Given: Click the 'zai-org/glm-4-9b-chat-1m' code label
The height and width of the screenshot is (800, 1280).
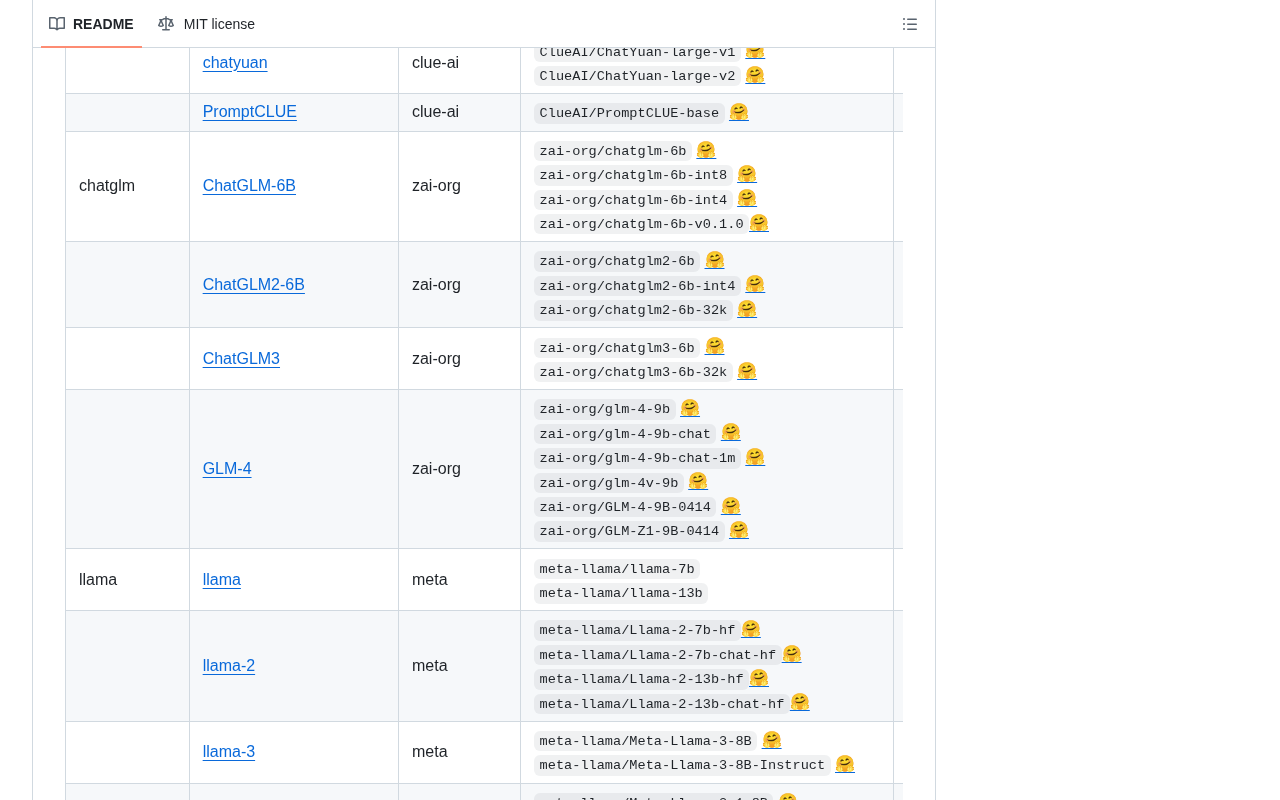Looking at the screenshot, I should point(637,458).
